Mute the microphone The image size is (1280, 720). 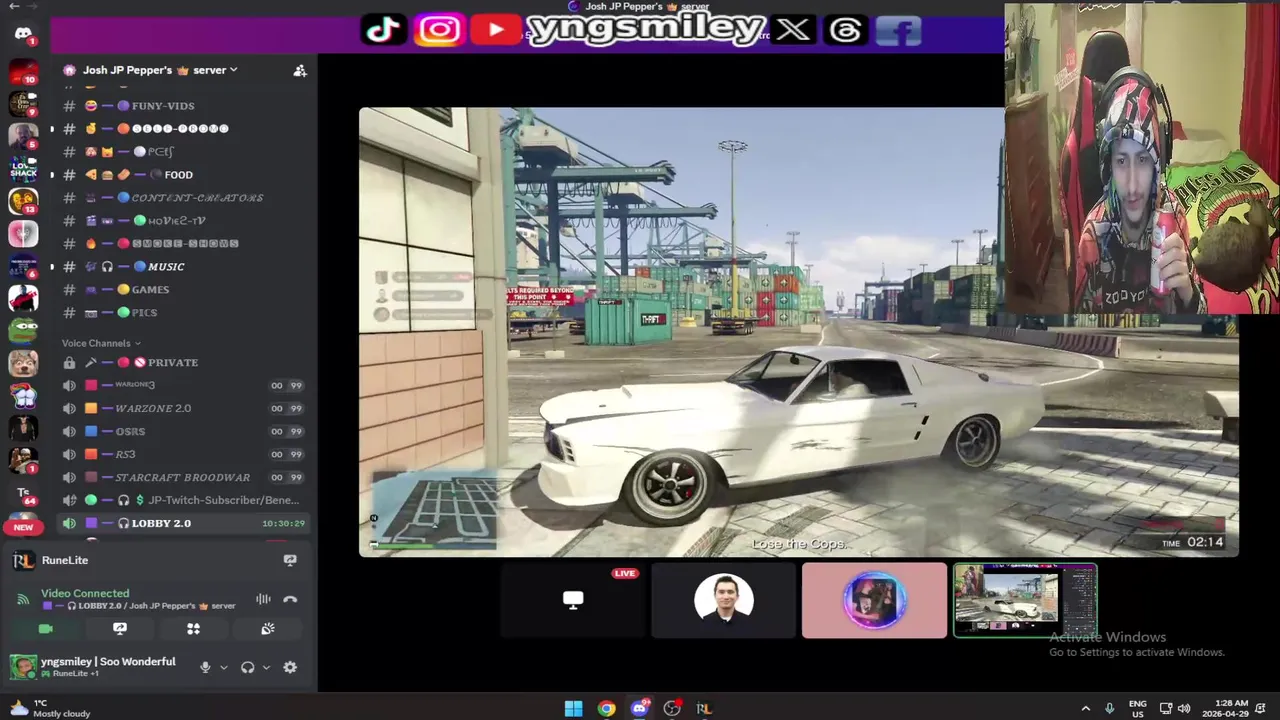click(205, 667)
